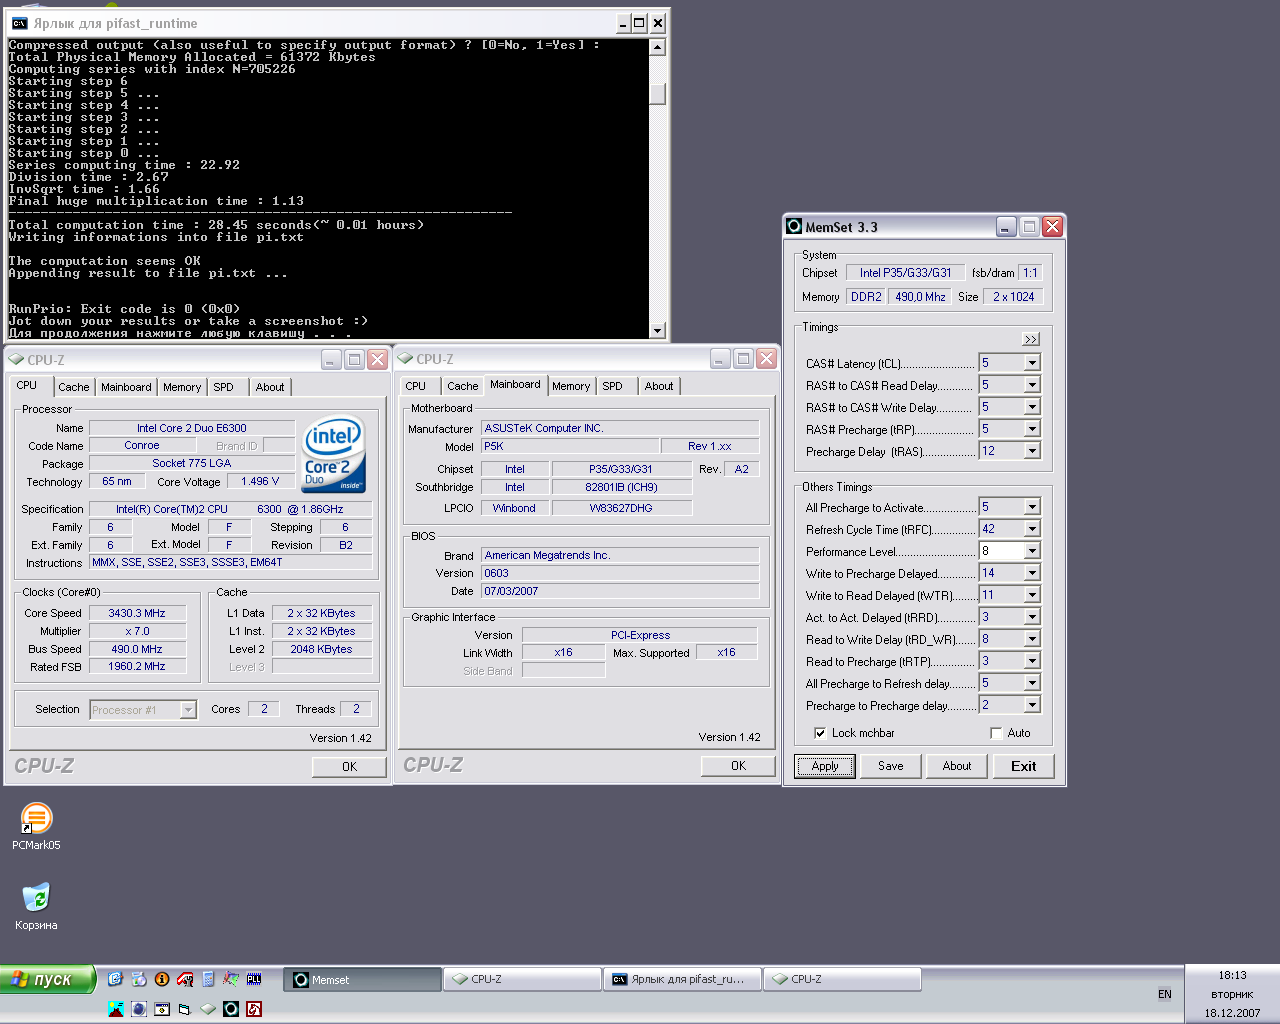
Task: Open the RAS# to CAS# Write Delay dropdown
Action: point(1032,407)
